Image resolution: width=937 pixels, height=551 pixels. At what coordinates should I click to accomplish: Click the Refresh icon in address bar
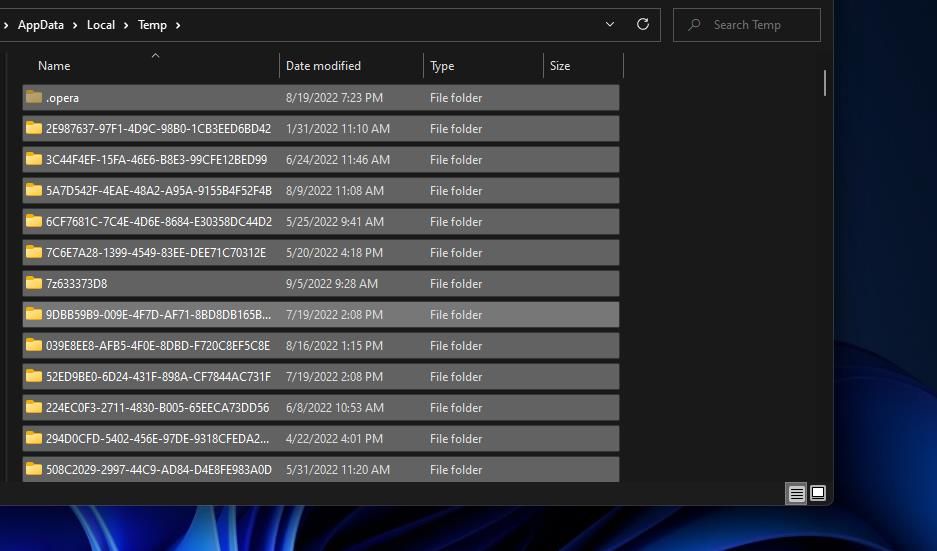642,25
